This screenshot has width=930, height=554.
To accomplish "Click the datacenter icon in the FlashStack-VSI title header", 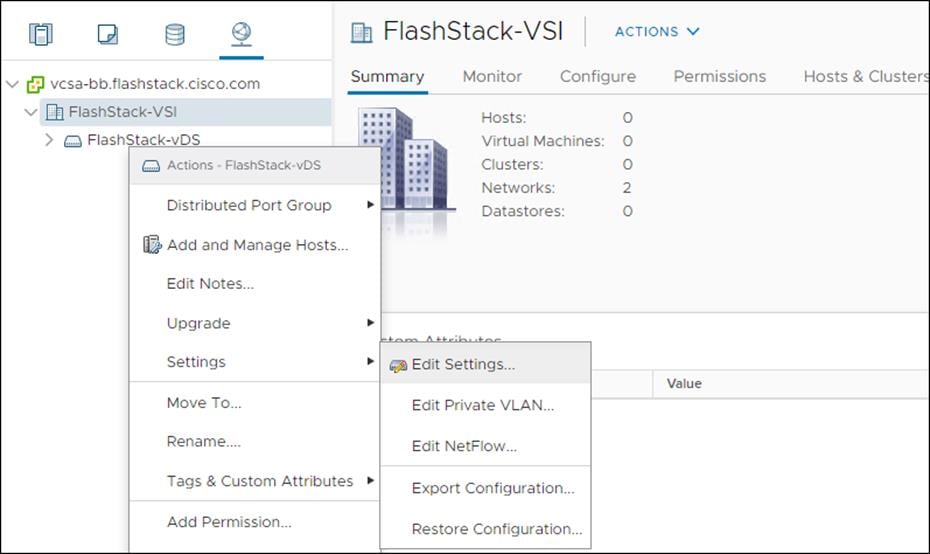I will 361,33.
